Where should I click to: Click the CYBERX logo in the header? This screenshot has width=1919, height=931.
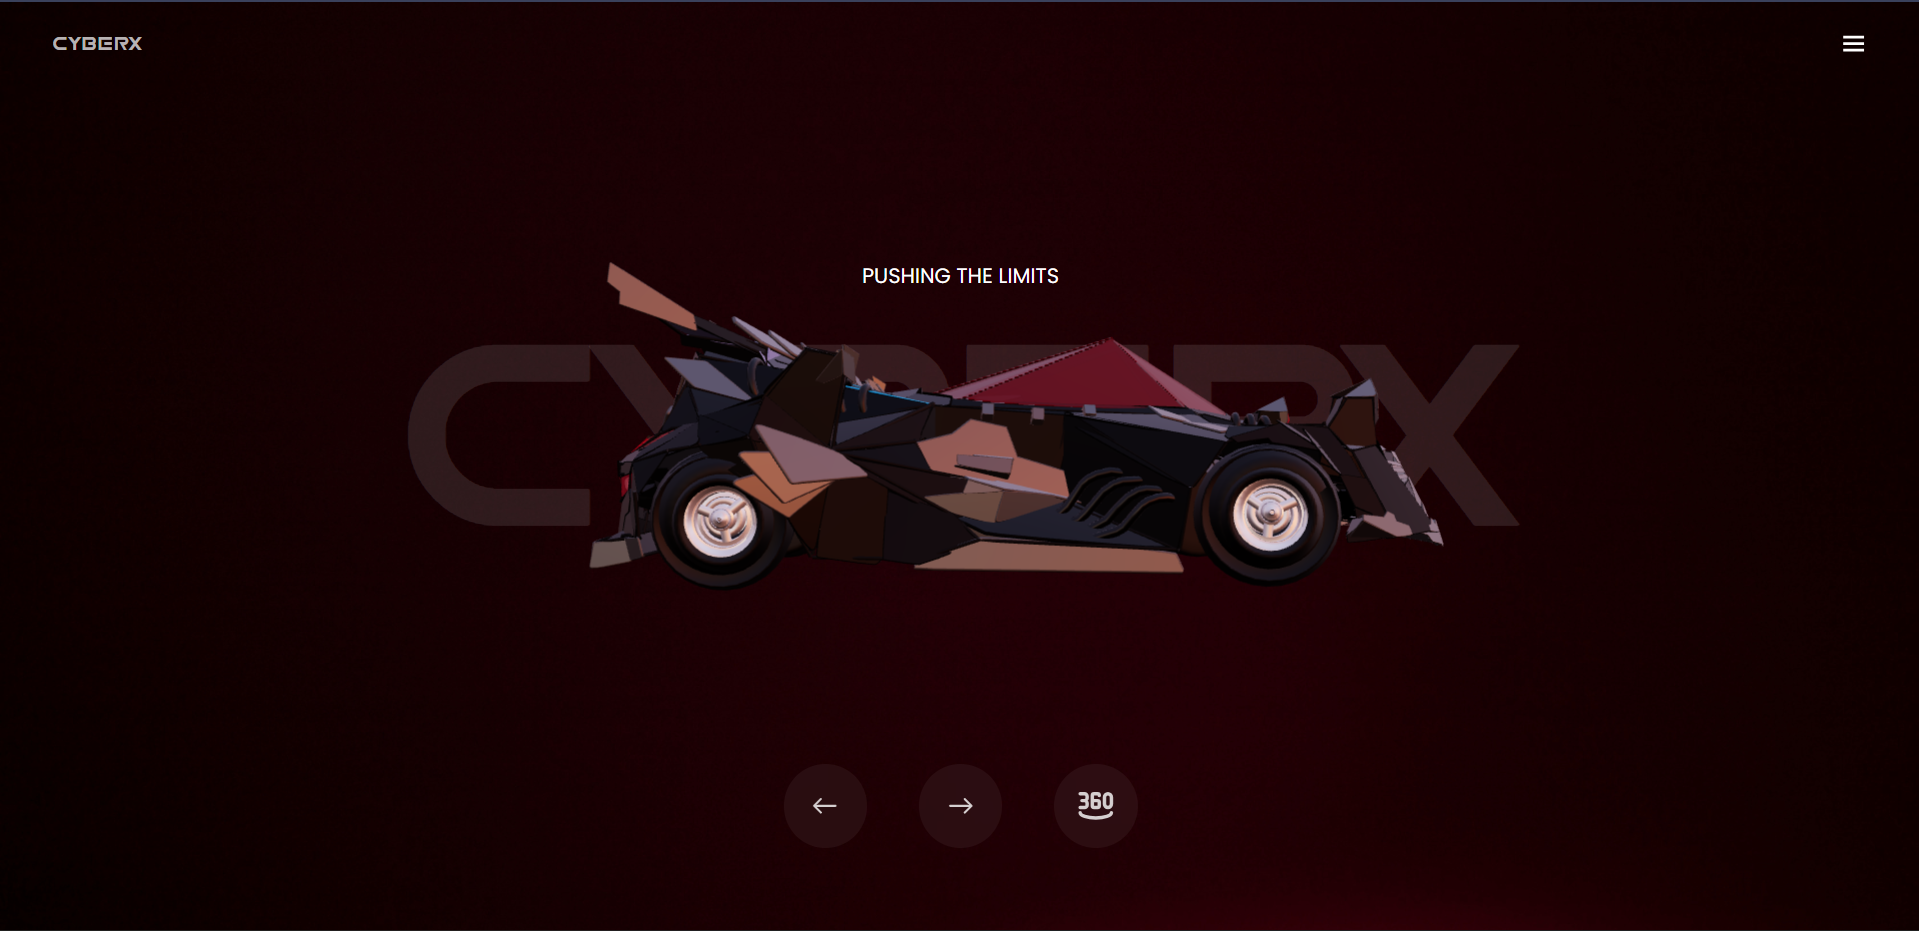click(97, 44)
